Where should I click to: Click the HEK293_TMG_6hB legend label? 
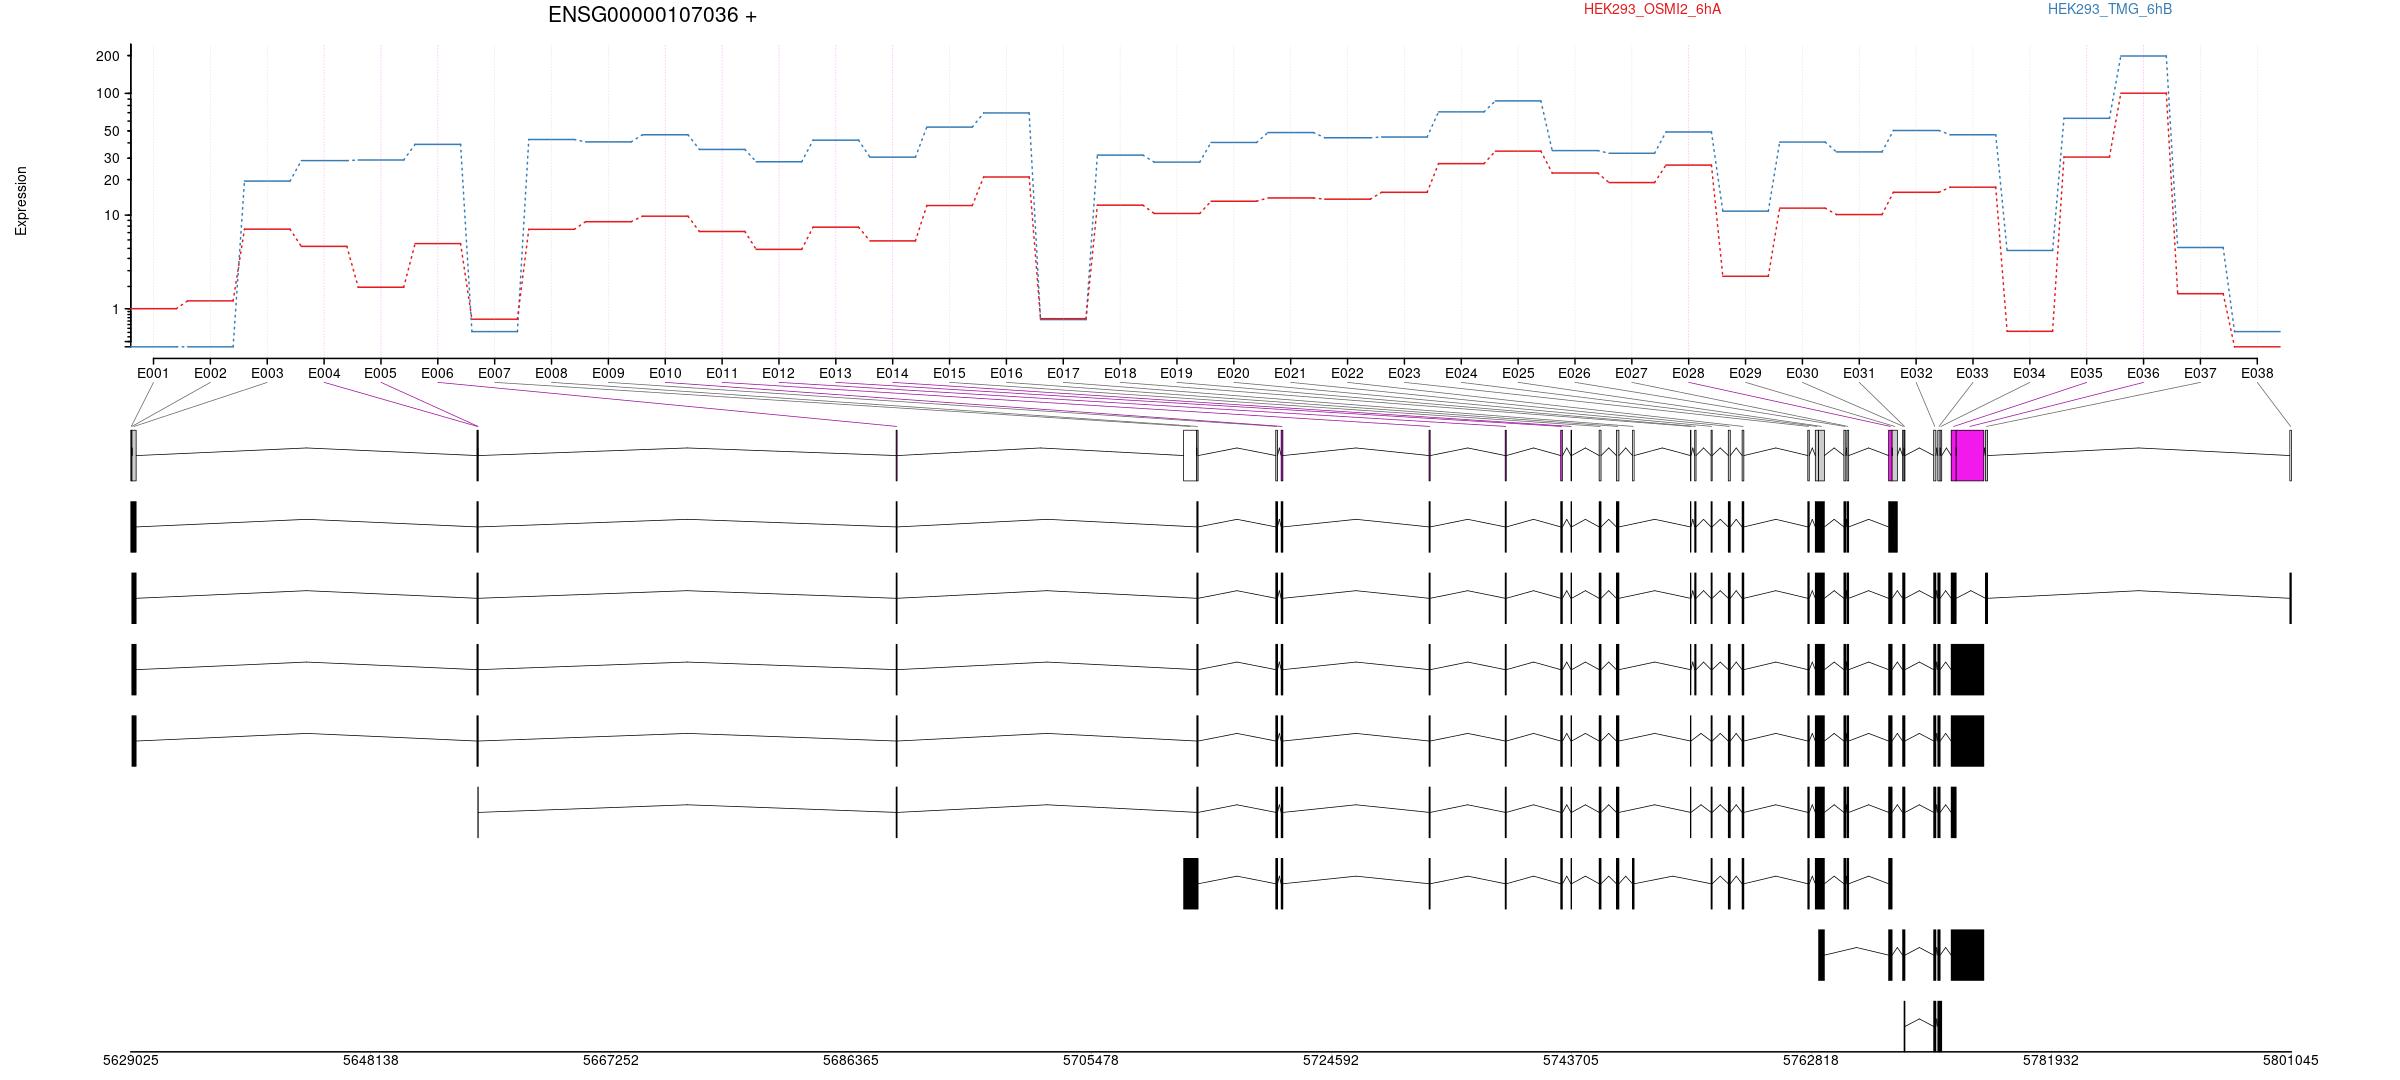click(x=2110, y=9)
